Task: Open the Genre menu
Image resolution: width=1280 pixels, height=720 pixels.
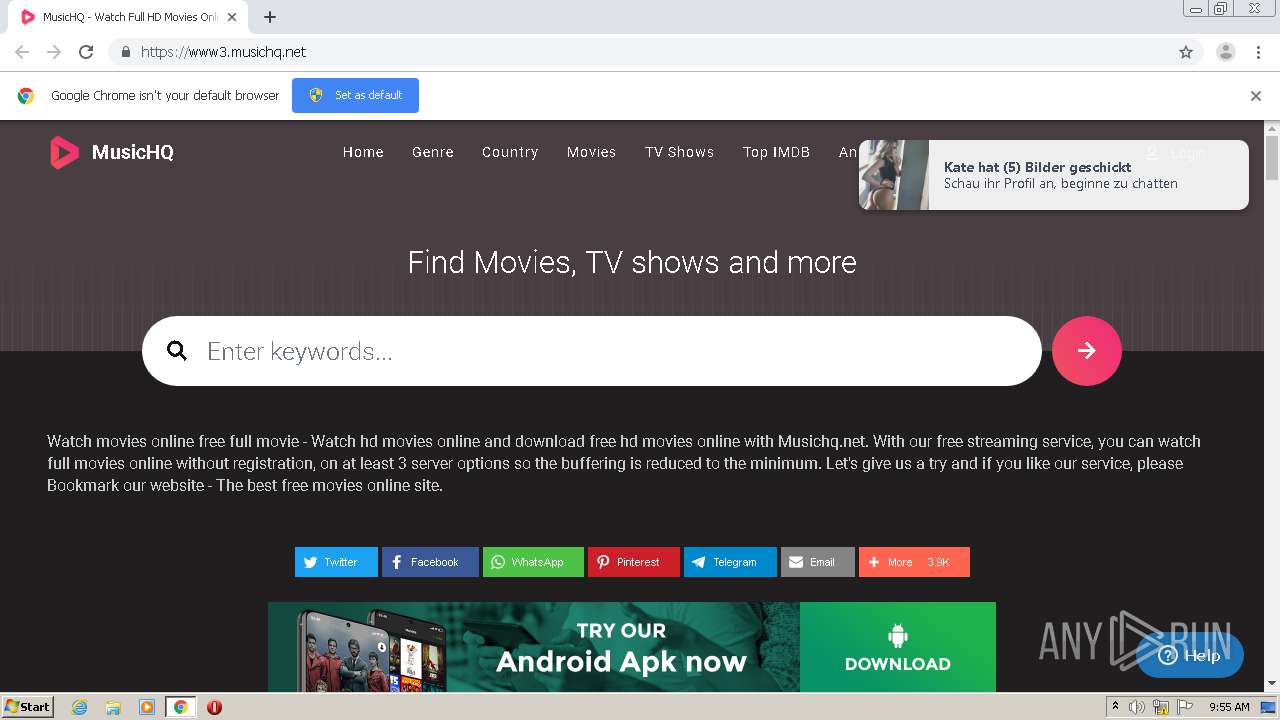Action: tap(433, 152)
